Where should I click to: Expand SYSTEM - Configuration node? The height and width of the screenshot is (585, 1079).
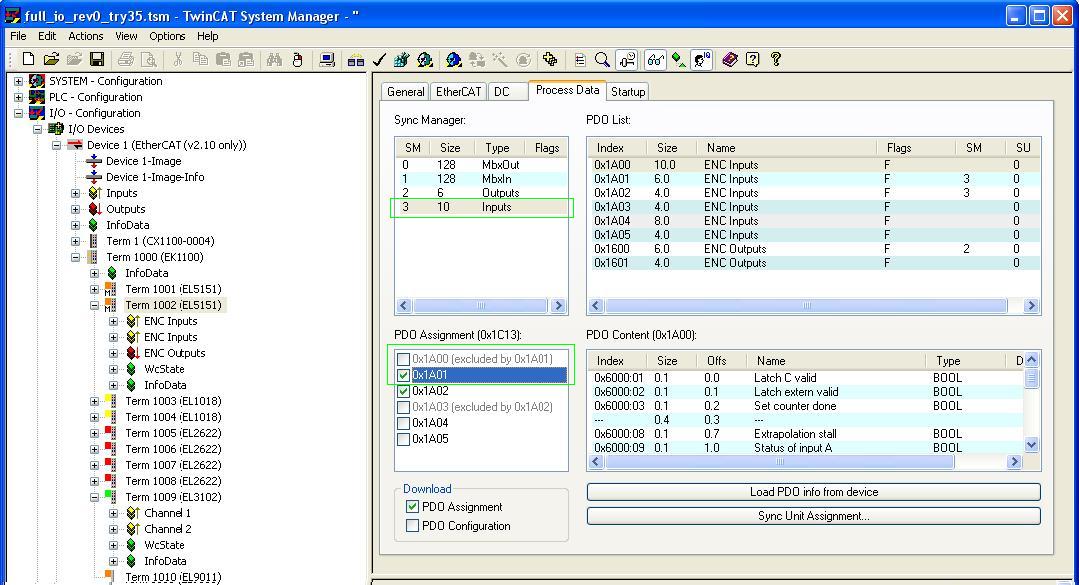(19, 81)
